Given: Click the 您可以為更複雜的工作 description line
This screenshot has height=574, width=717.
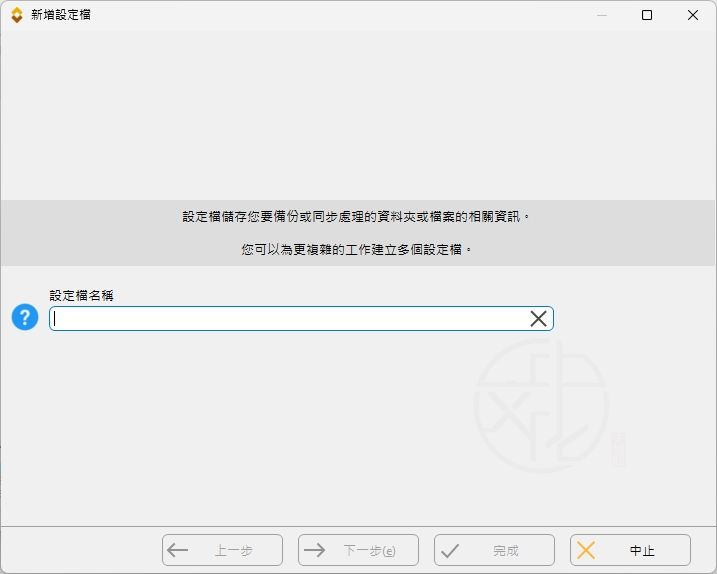Looking at the screenshot, I should [357, 250].
